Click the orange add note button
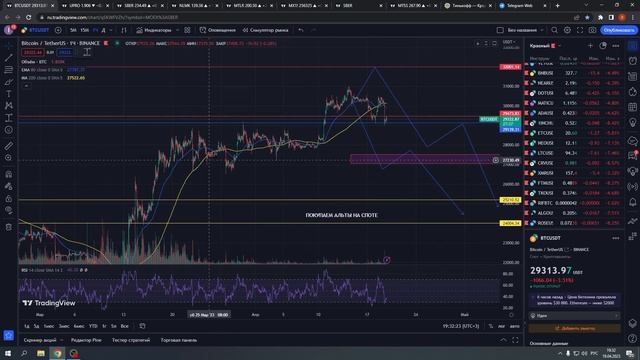The width and height of the screenshot is (640, 360). 575,328
